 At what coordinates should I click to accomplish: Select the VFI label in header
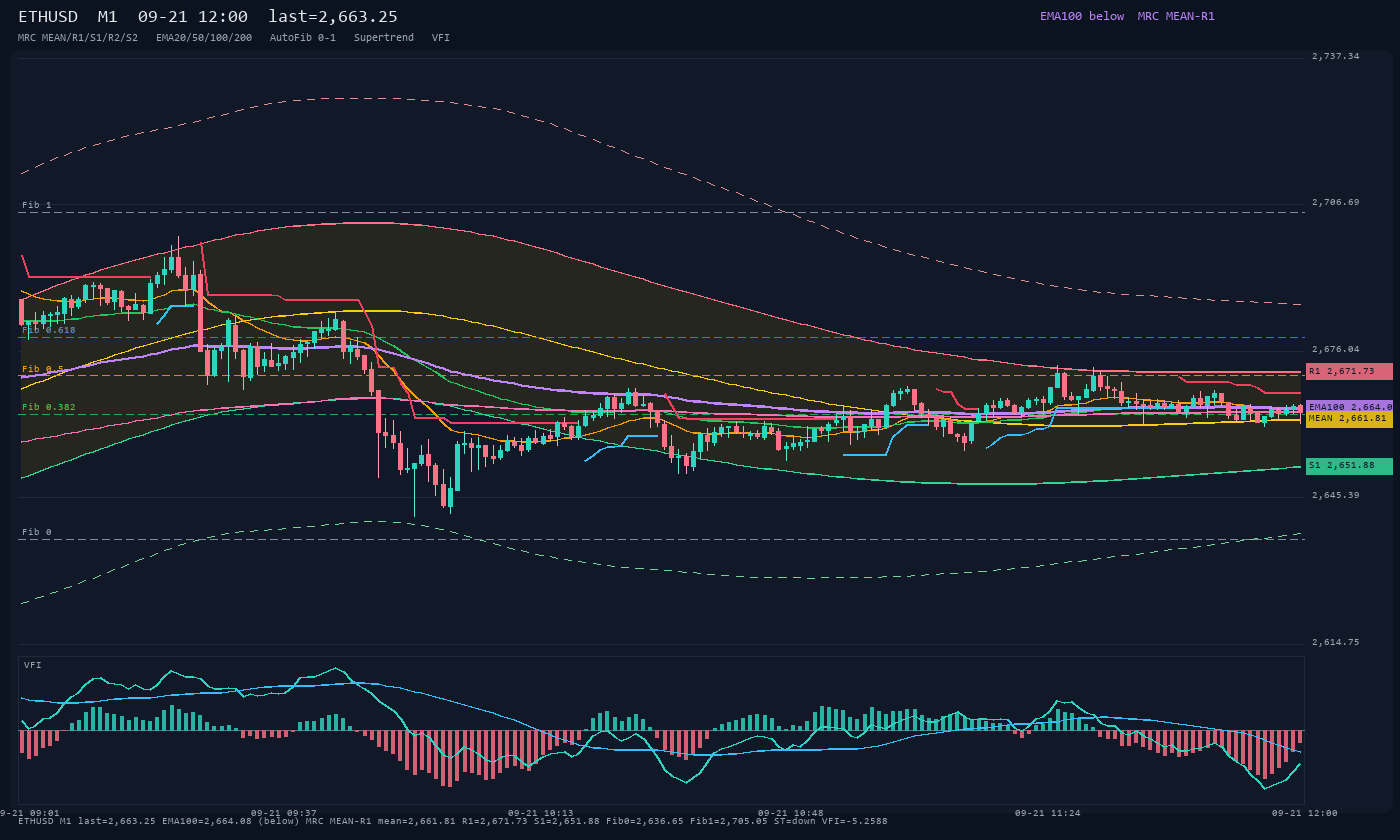(x=441, y=37)
